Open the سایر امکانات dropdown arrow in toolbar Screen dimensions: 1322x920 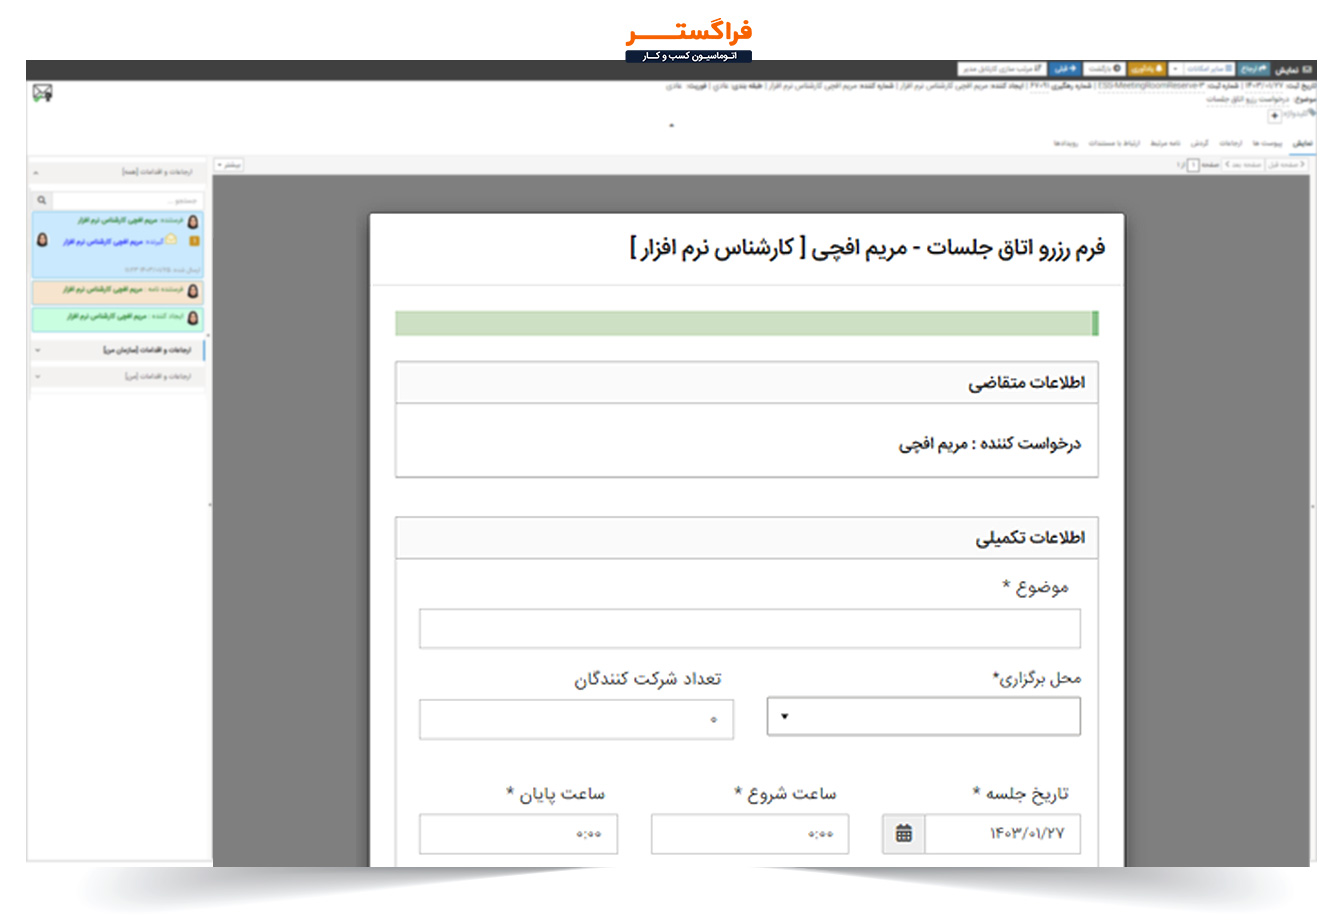tap(1175, 69)
